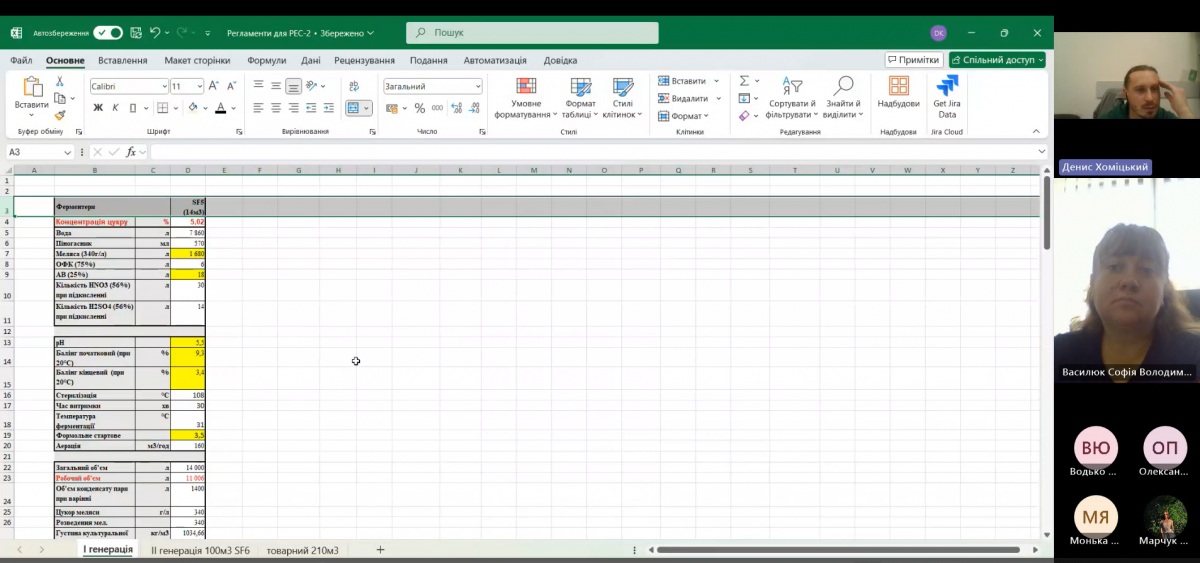Click the percent style icon
This screenshot has width=1200, height=563.
click(x=420, y=108)
